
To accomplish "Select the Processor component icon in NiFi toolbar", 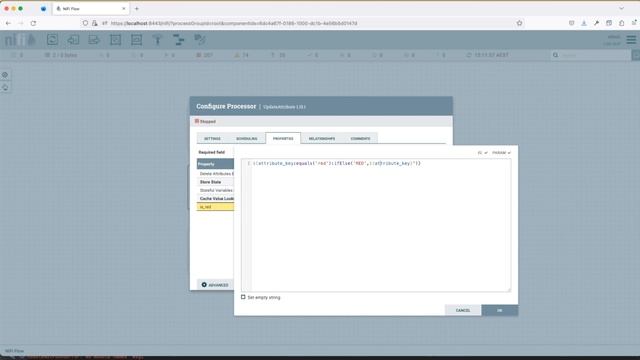I will 52,40.
